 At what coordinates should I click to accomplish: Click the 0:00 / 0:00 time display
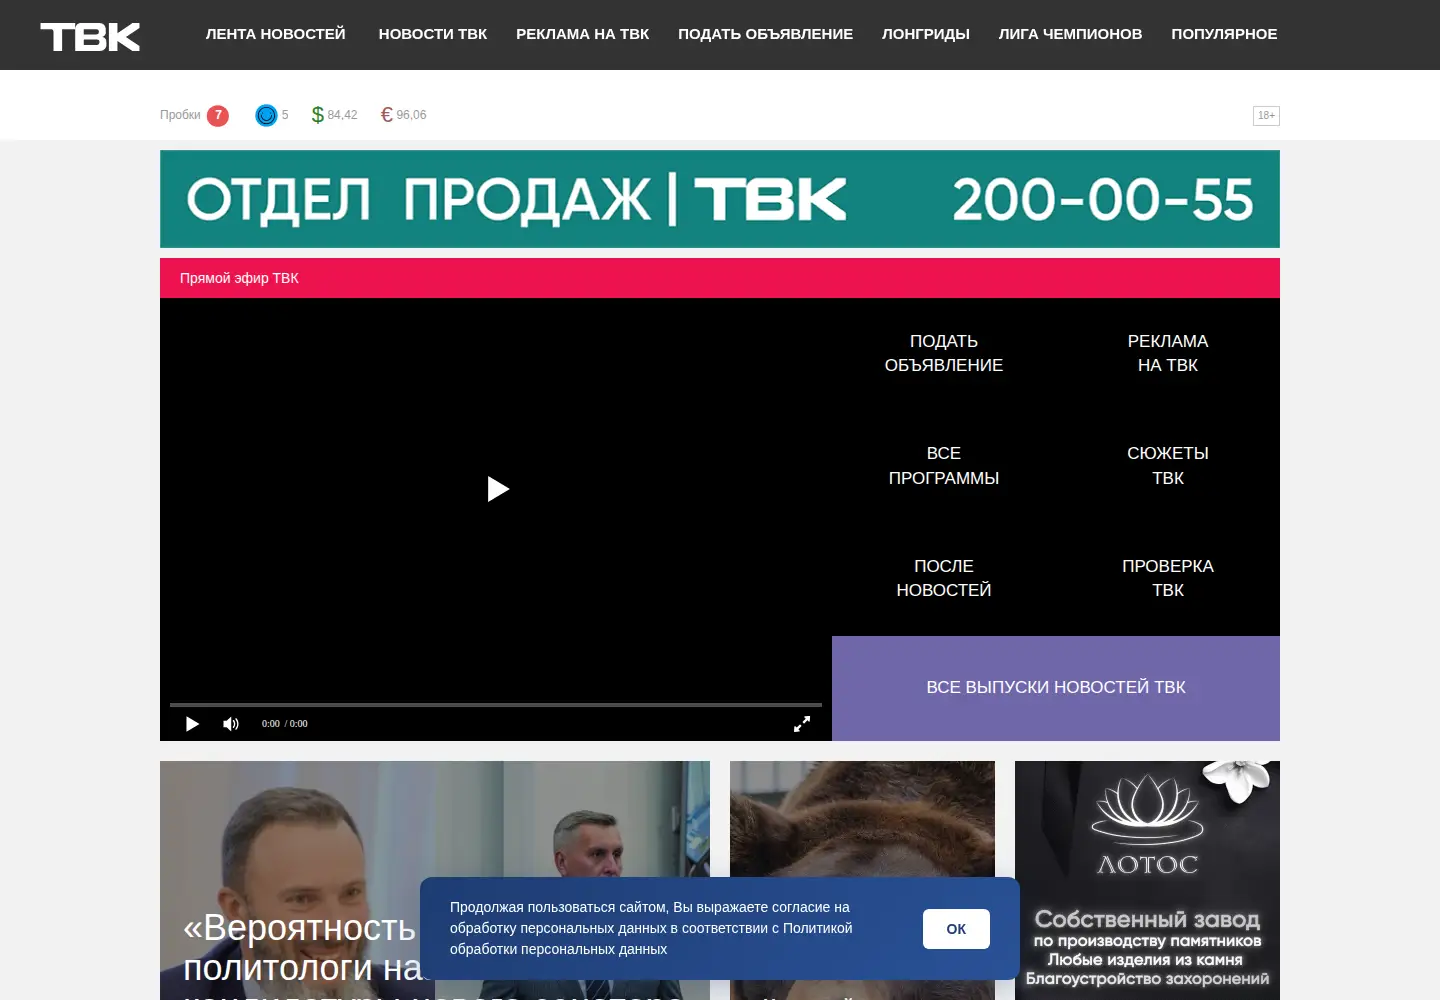coord(285,724)
